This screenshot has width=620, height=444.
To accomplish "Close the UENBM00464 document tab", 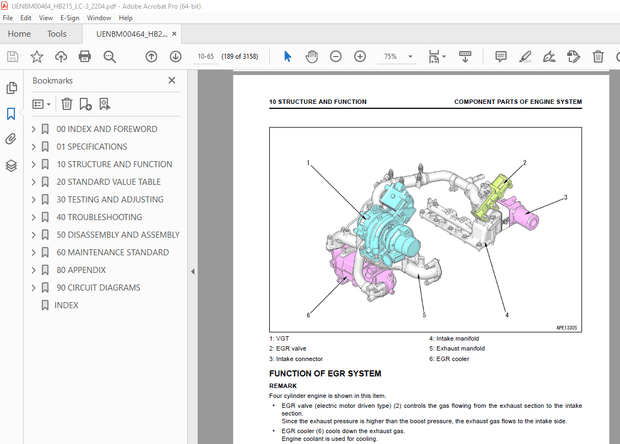I will [x=174, y=34].
